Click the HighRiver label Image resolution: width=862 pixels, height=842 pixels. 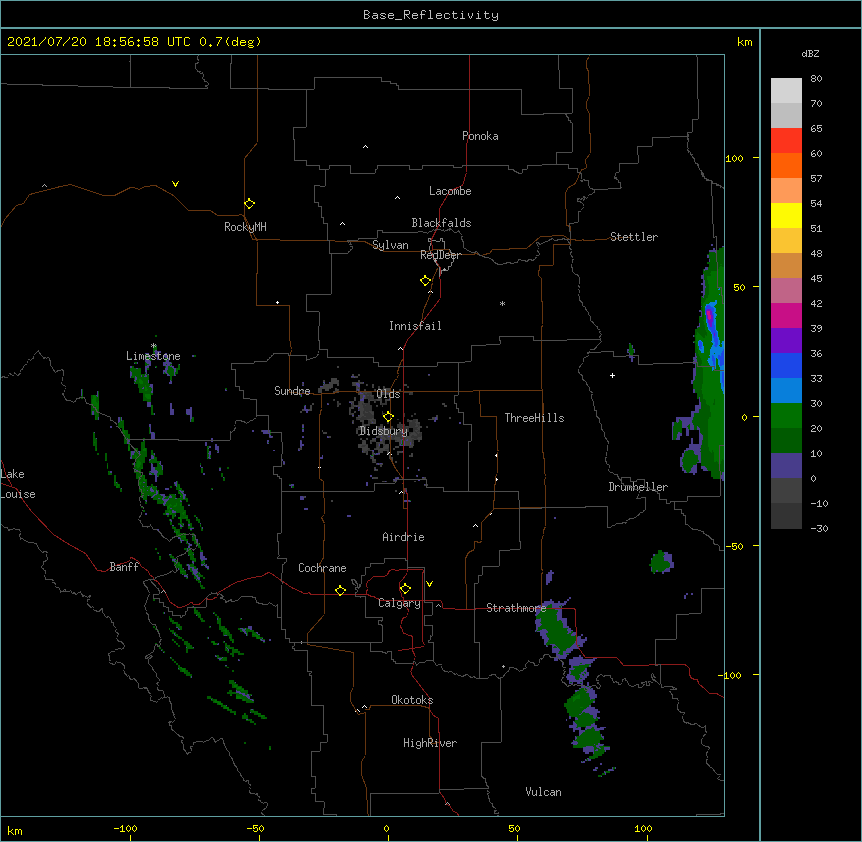pos(430,743)
